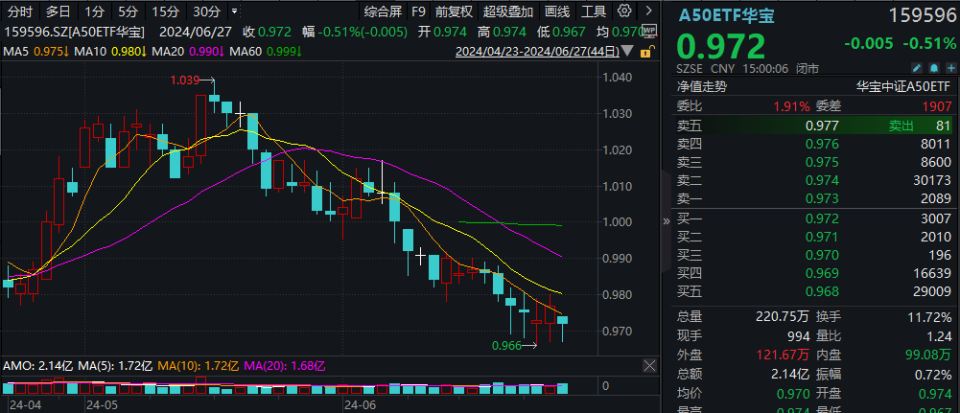Select the 卖一 0.973 ask row
Screen dimensions: 960x413
[814, 198]
